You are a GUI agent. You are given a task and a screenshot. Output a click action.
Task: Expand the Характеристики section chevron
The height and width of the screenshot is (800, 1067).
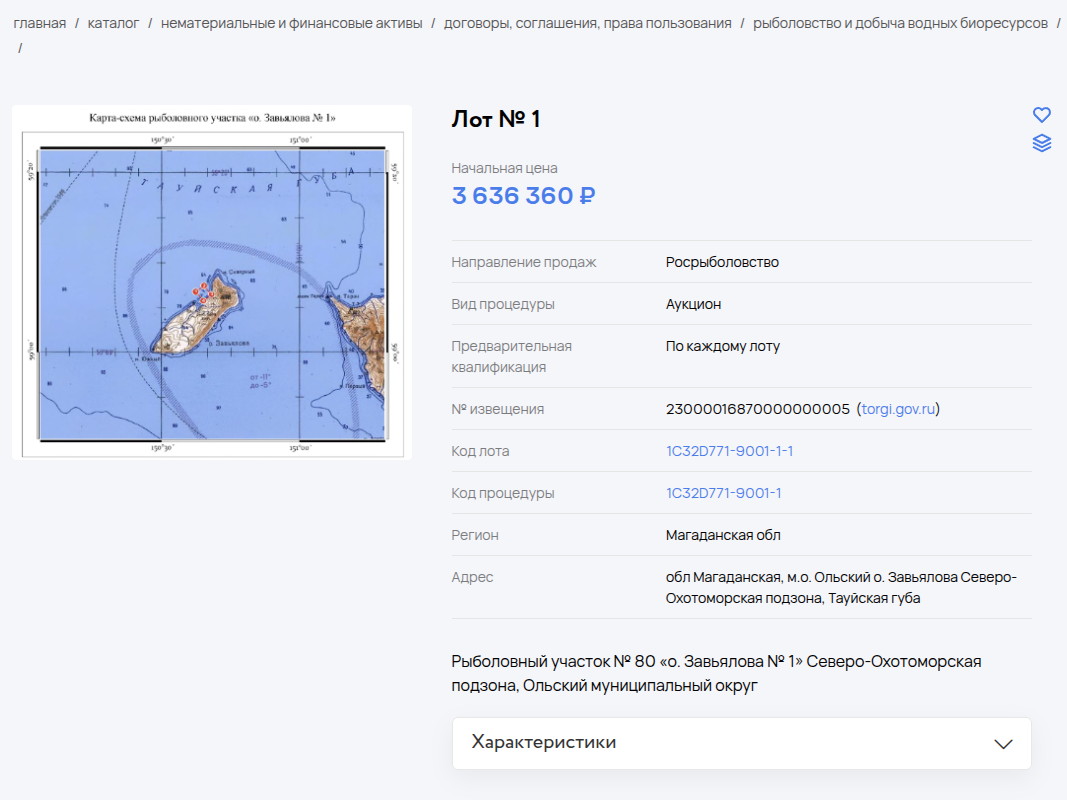[x=1003, y=743]
